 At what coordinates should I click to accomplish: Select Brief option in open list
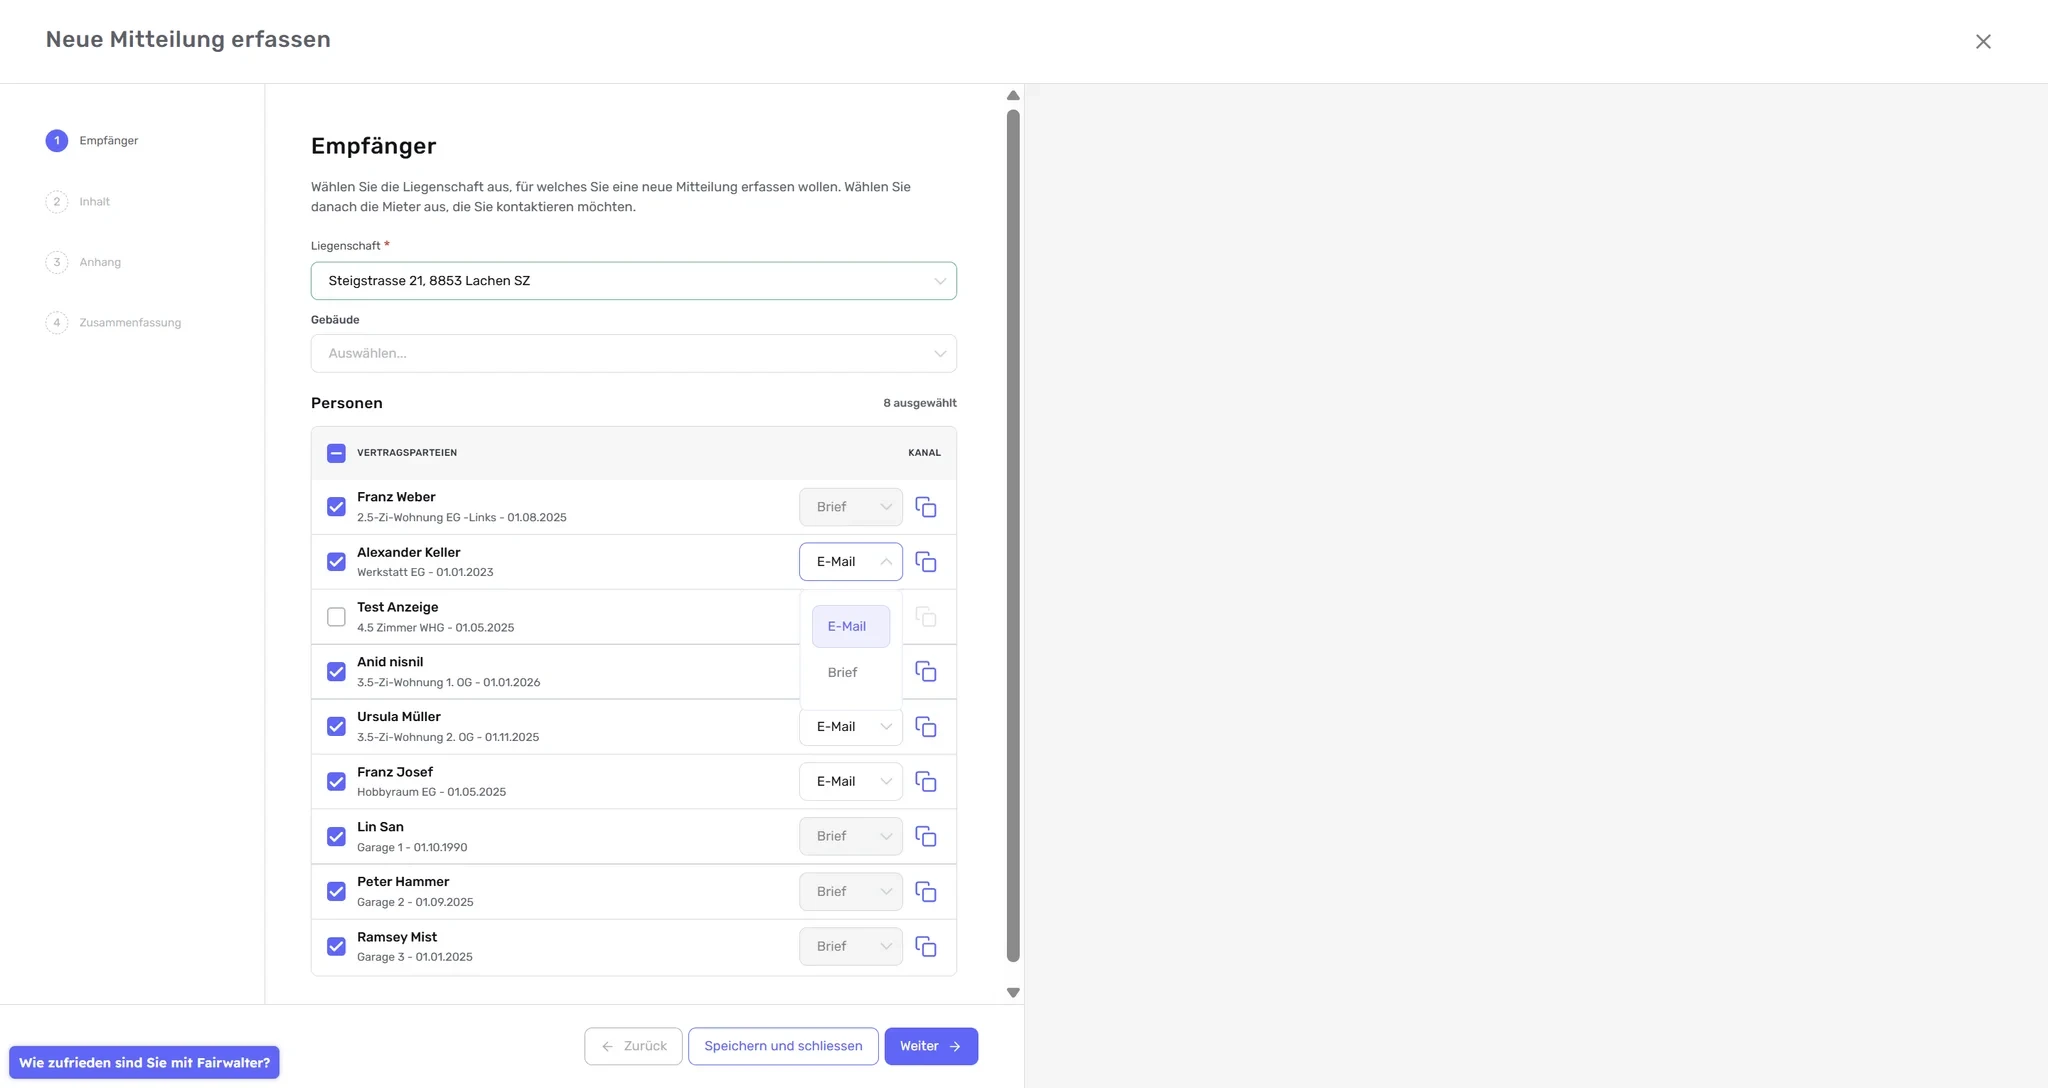(850, 672)
